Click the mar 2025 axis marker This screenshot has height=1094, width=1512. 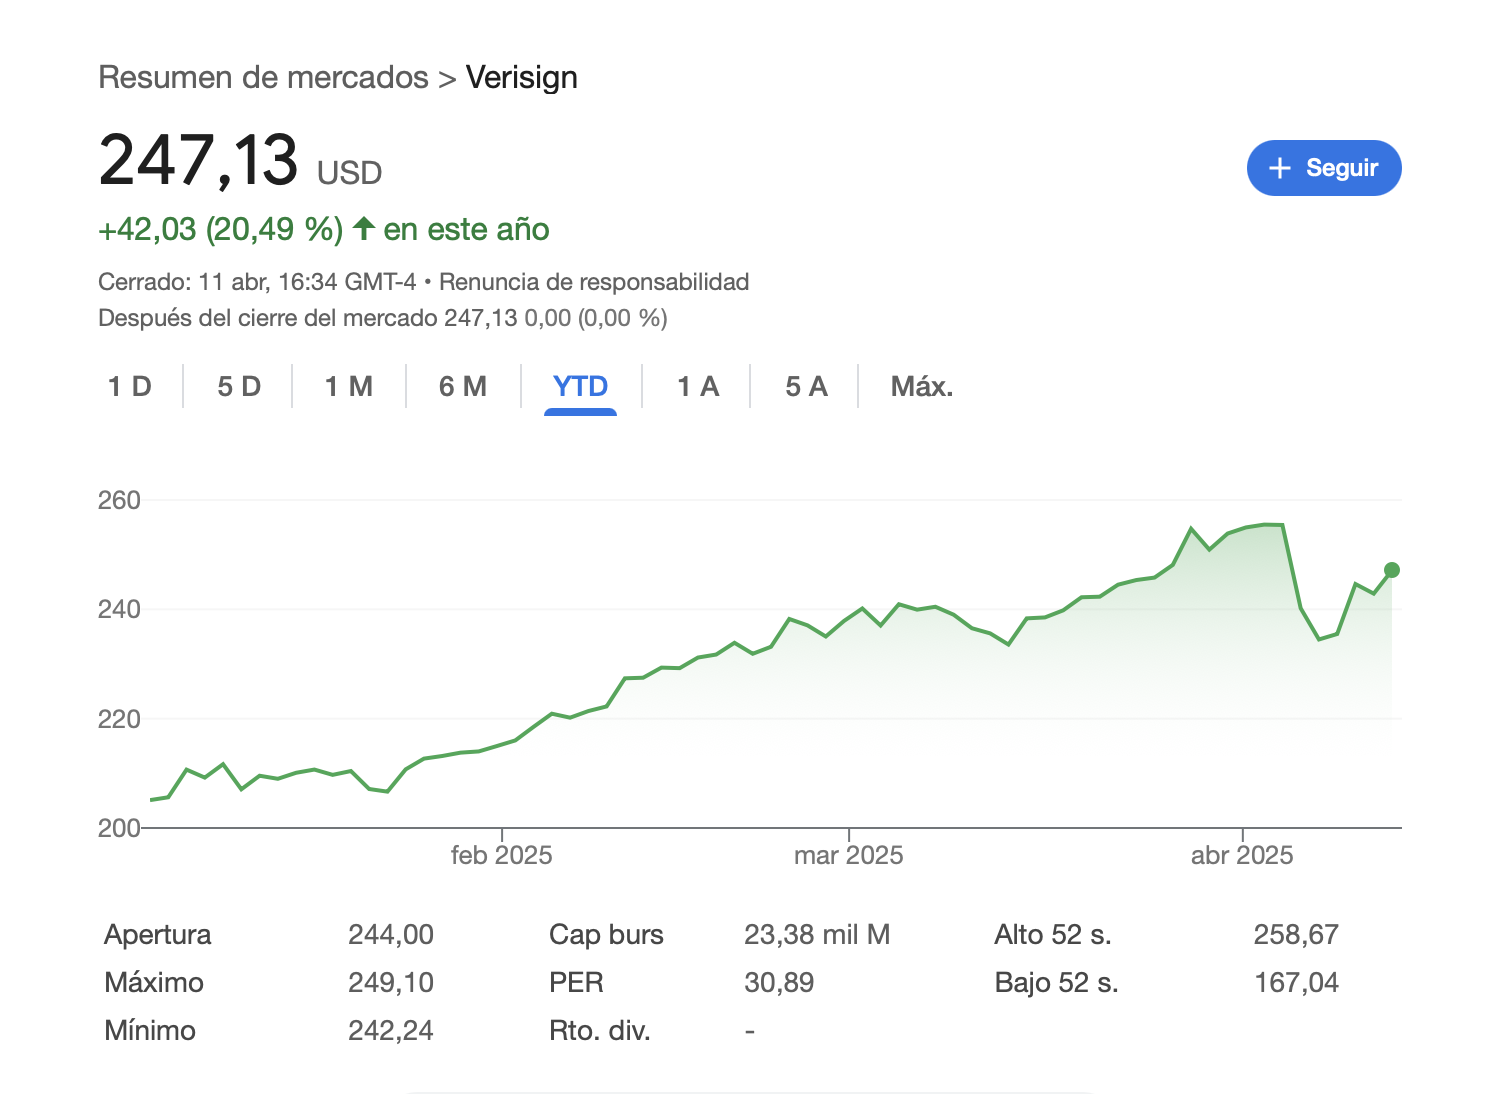(848, 855)
